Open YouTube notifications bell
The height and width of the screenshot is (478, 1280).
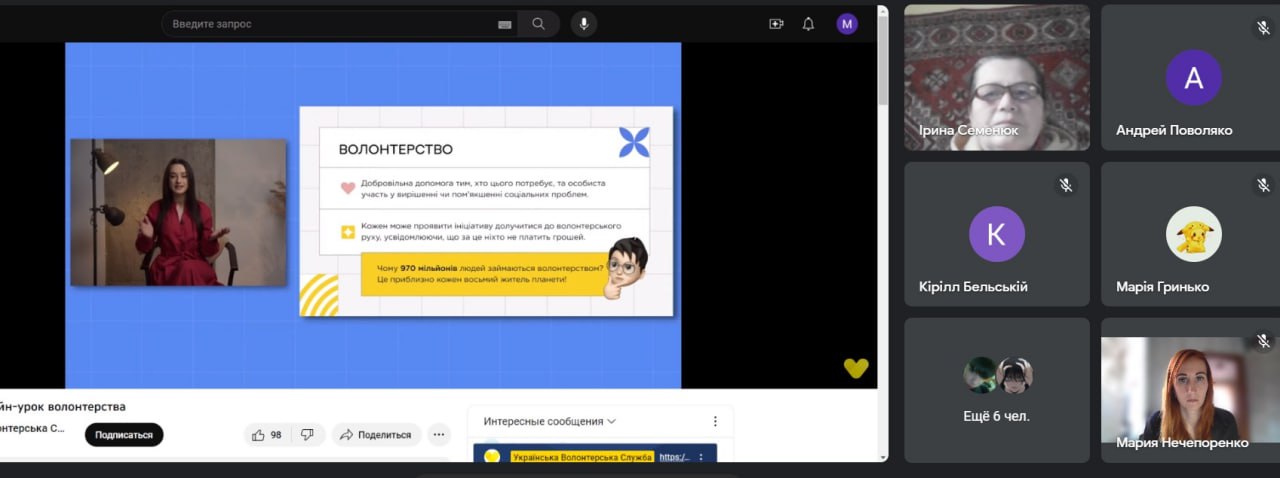pos(808,24)
